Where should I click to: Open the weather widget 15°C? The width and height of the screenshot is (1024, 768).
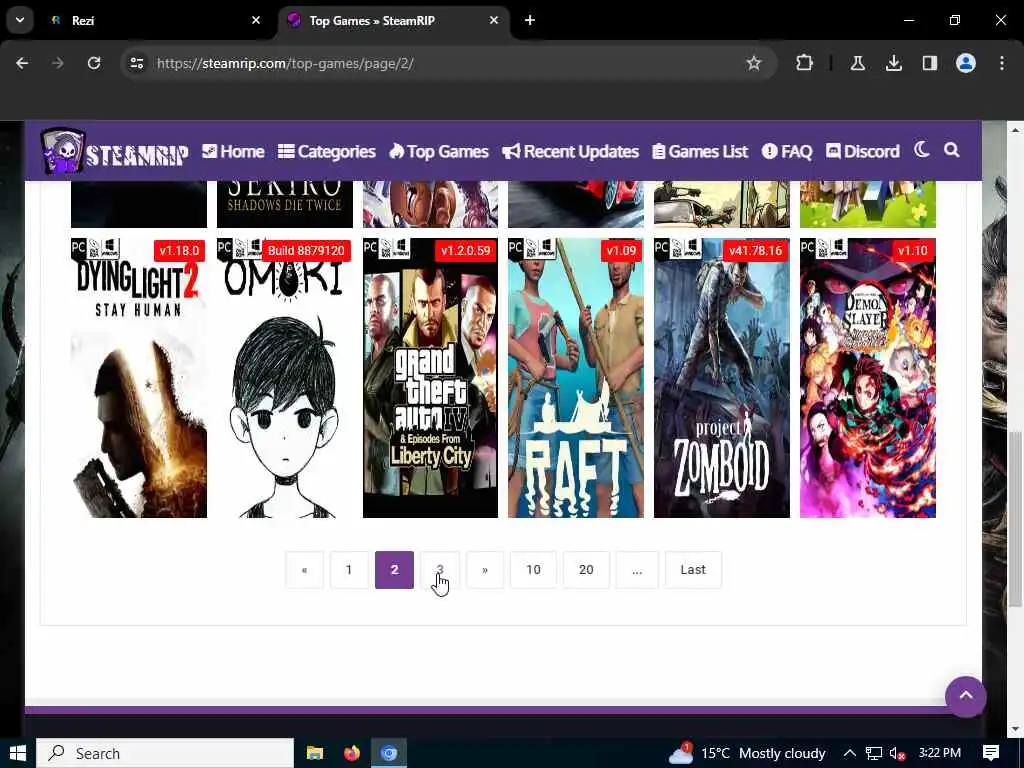pyautogui.click(x=747, y=753)
